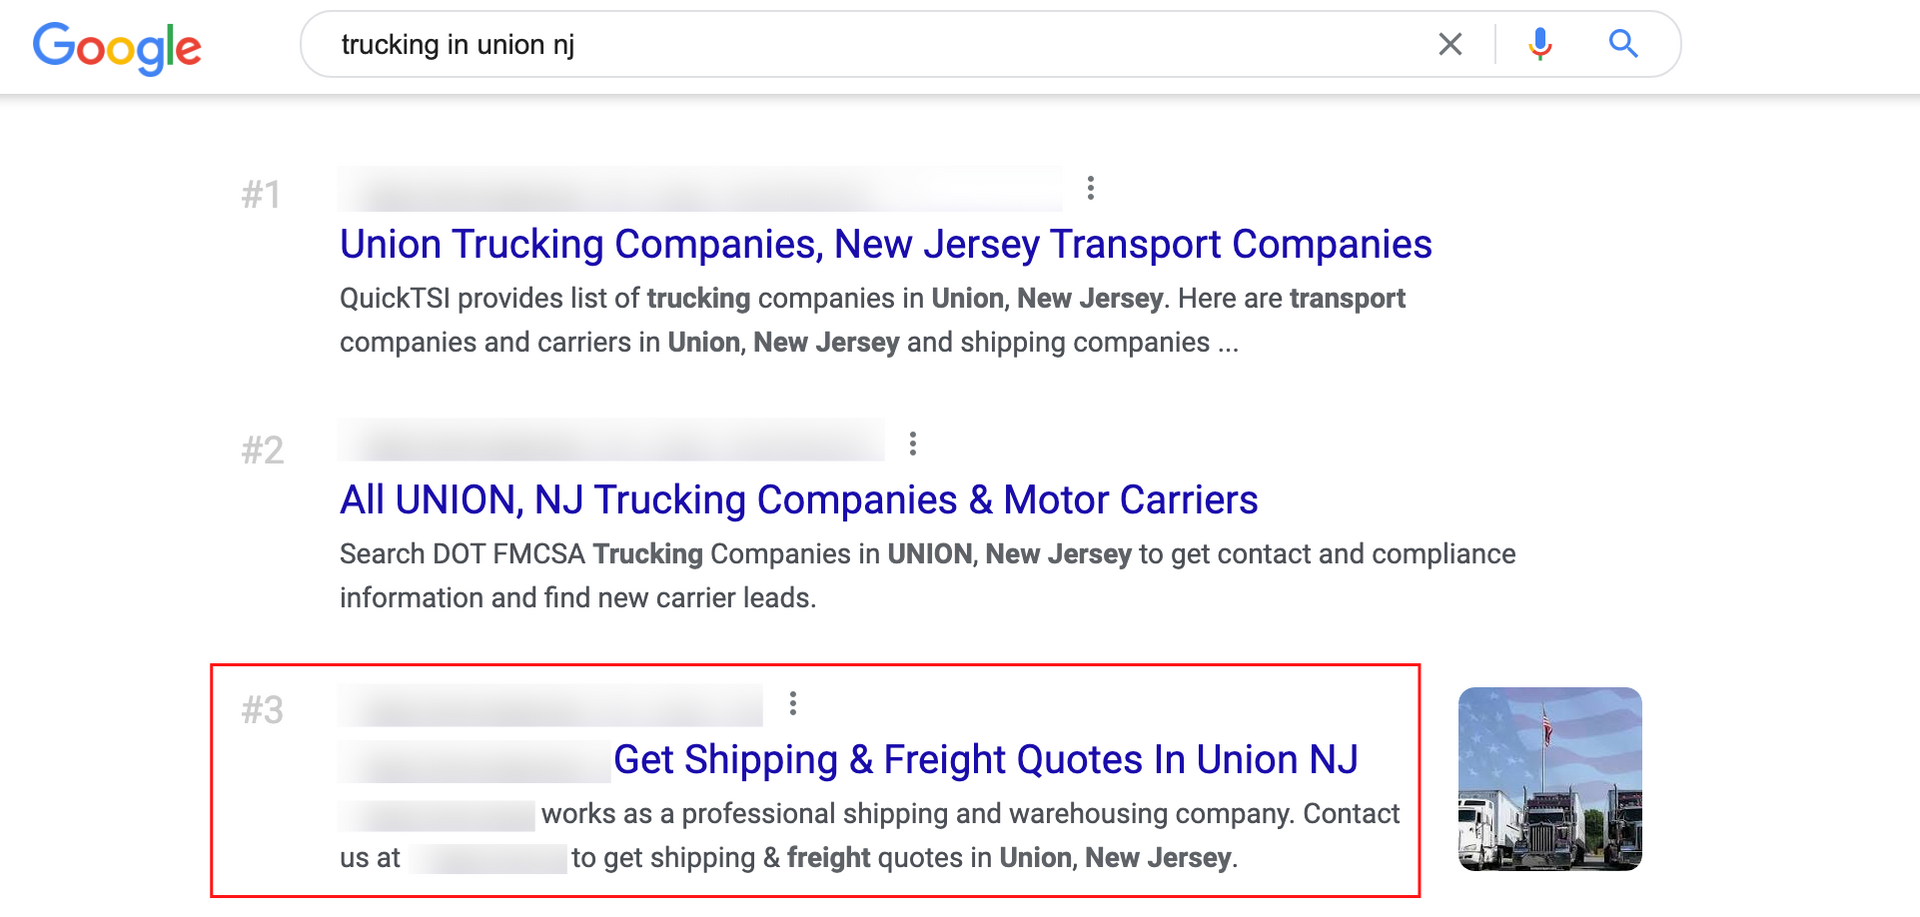This screenshot has height=917, width=1920.
Task: Click the #1 ranking label
Action: [264, 192]
